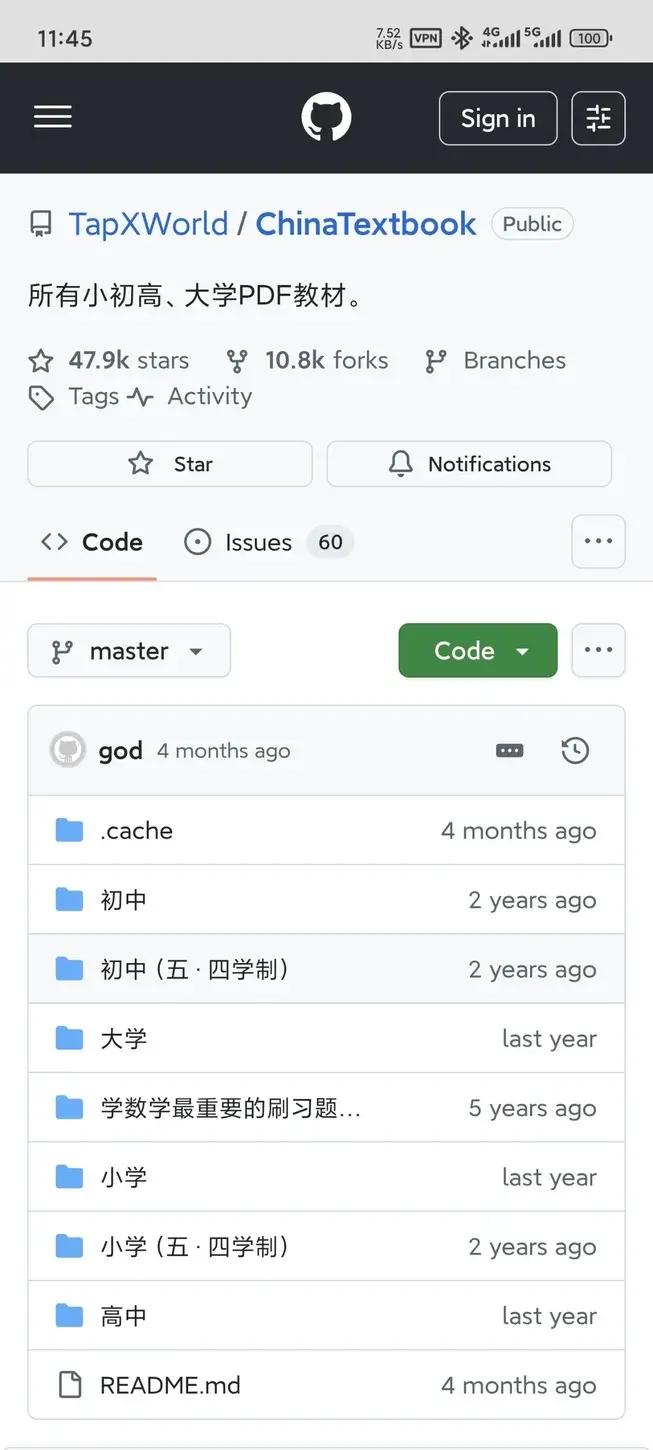Star the ChinaTextbook repository
Screen dimensions: 653x1450
coord(170,464)
